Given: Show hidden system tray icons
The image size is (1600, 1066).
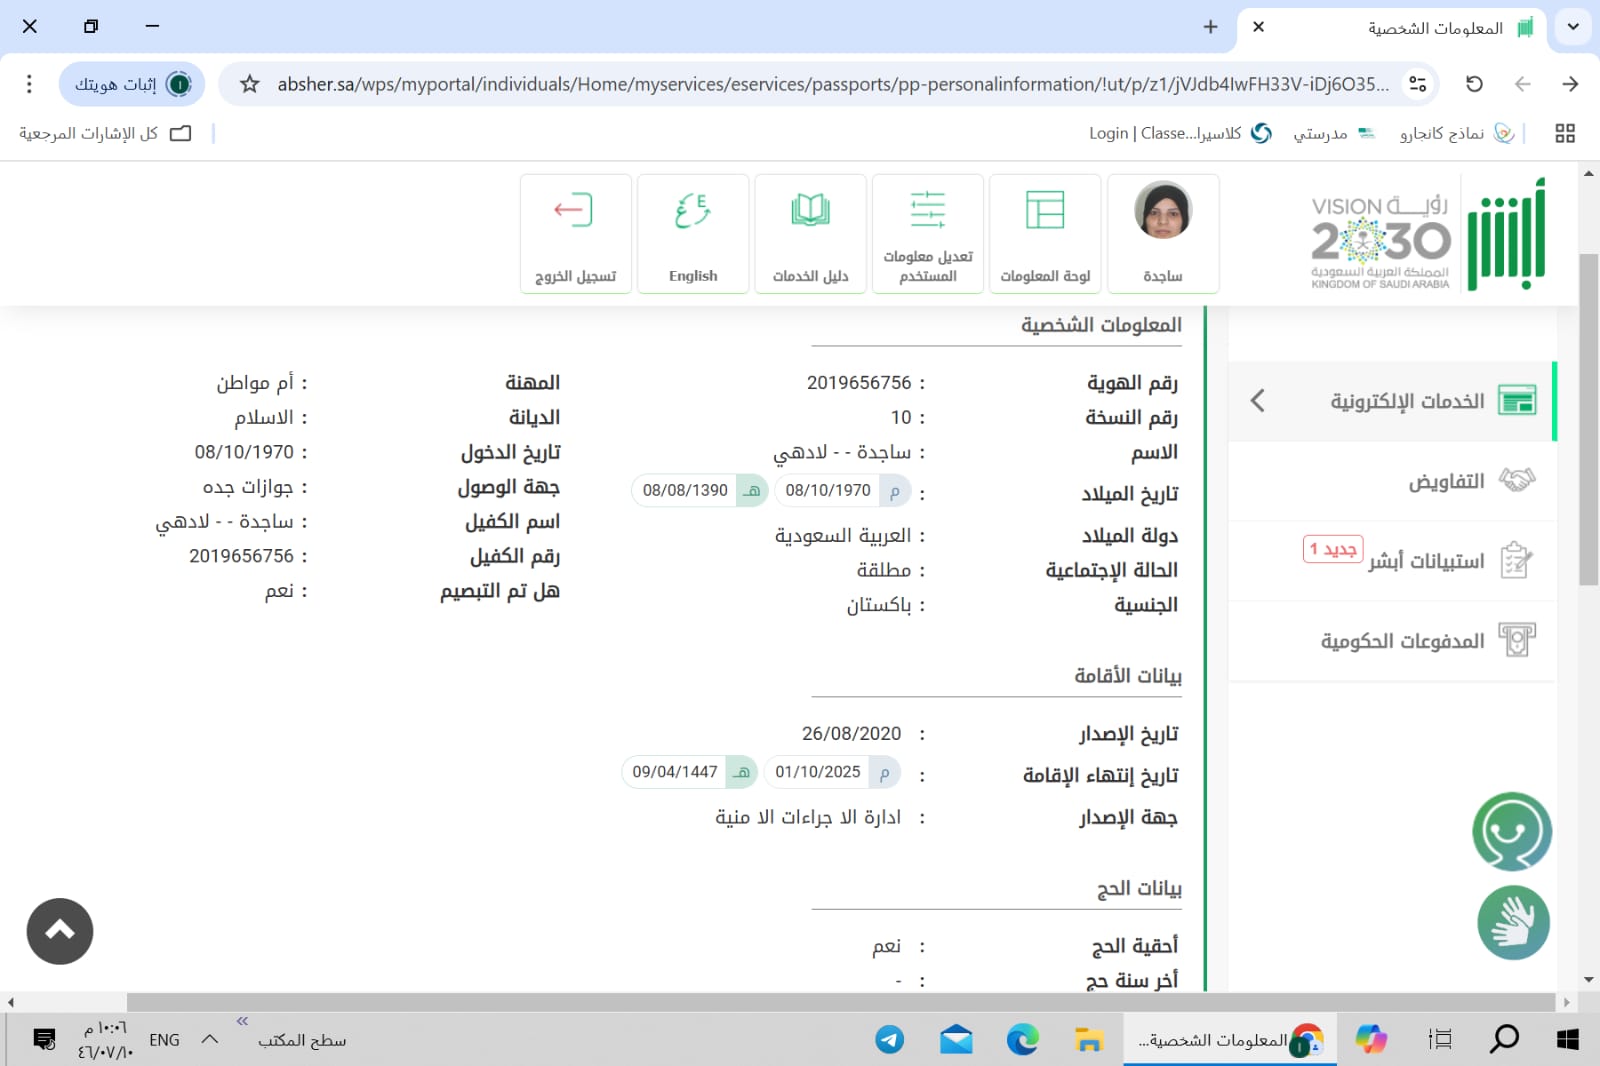Looking at the screenshot, I should (x=209, y=1039).
